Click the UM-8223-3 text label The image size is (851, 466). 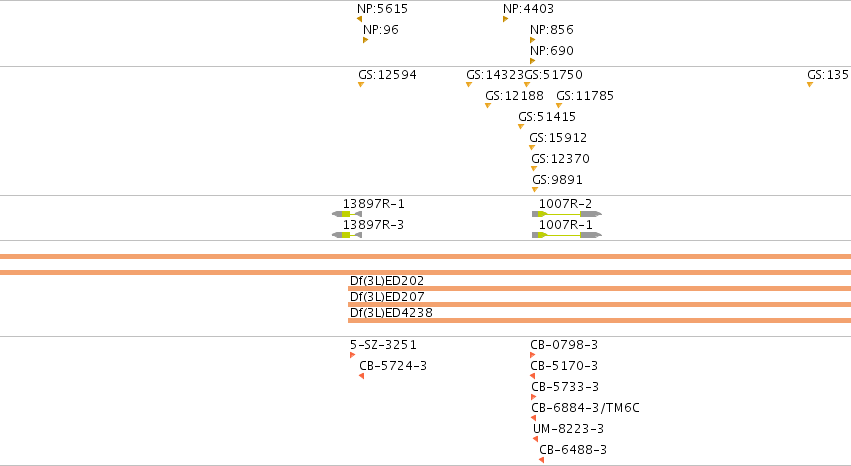tap(568, 429)
